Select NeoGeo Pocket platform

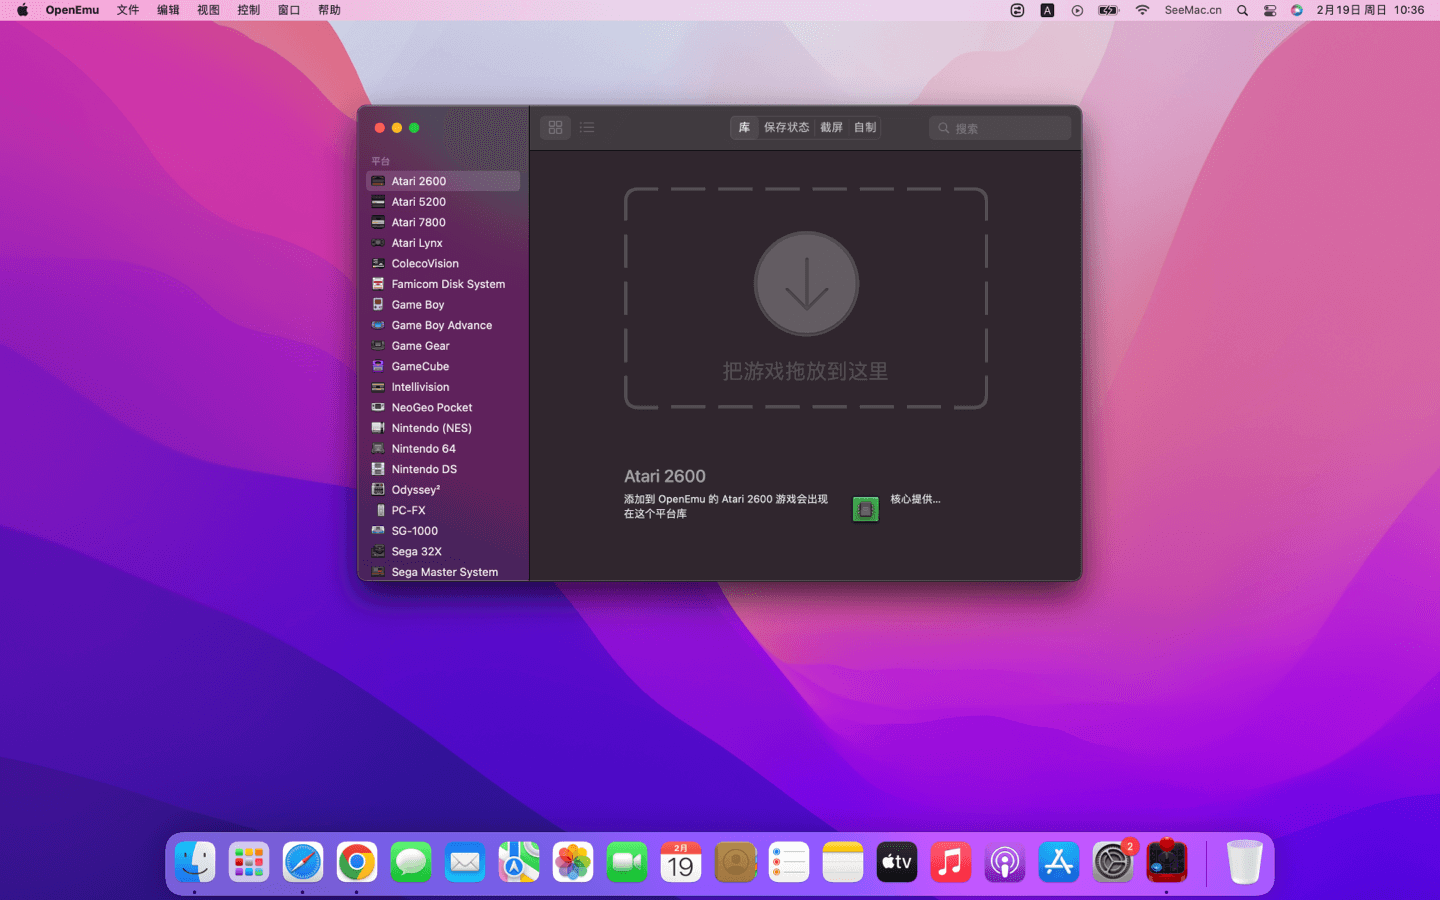(x=443, y=408)
